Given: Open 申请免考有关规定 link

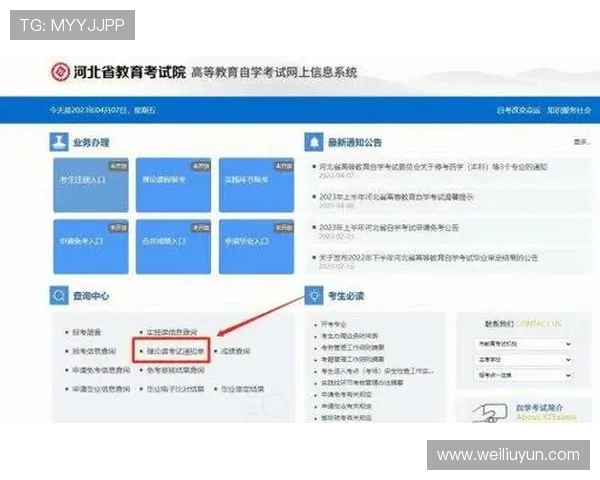Looking at the screenshot, I should 347,395.
